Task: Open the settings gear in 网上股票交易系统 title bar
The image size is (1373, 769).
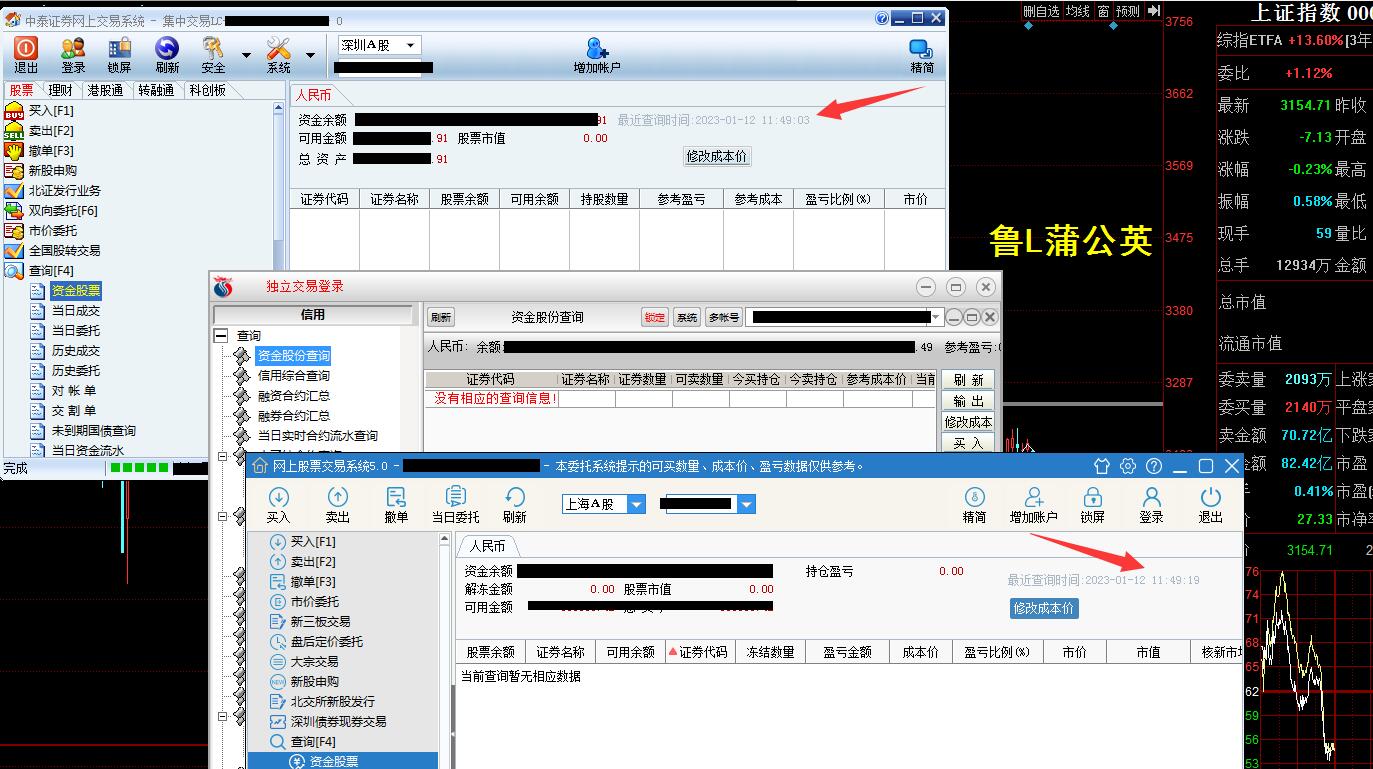Action: click(1128, 466)
